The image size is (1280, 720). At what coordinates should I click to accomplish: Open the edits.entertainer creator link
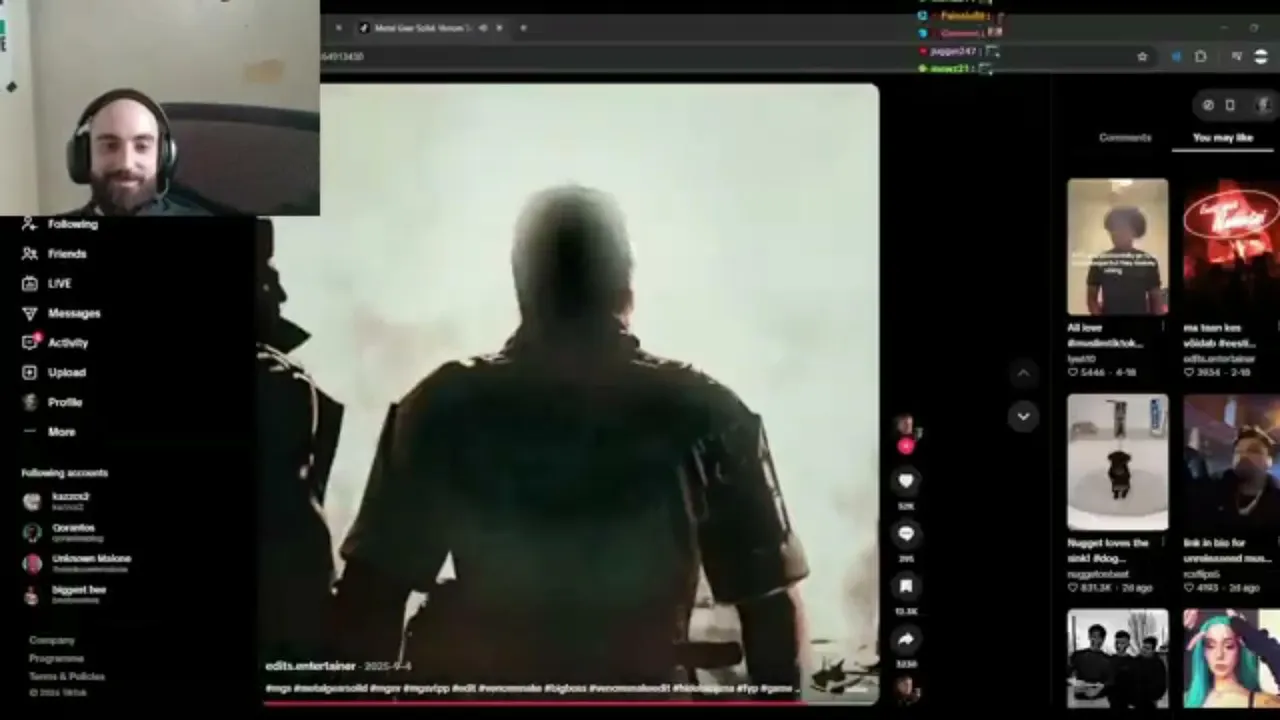point(310,666)
